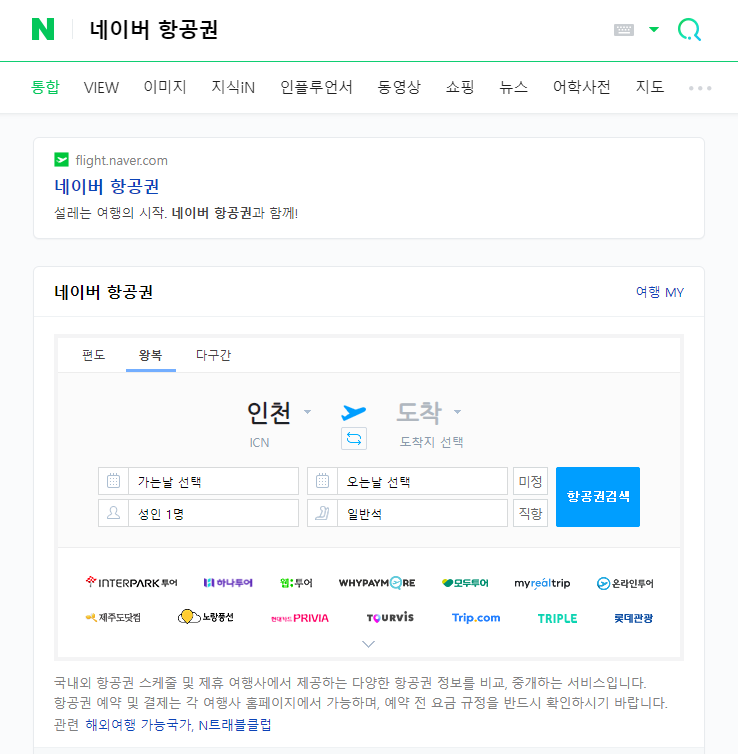Toggle the 미정 undecided option
Screen dimensions: 738x754
pyautogui.click(x=530, y=481)
